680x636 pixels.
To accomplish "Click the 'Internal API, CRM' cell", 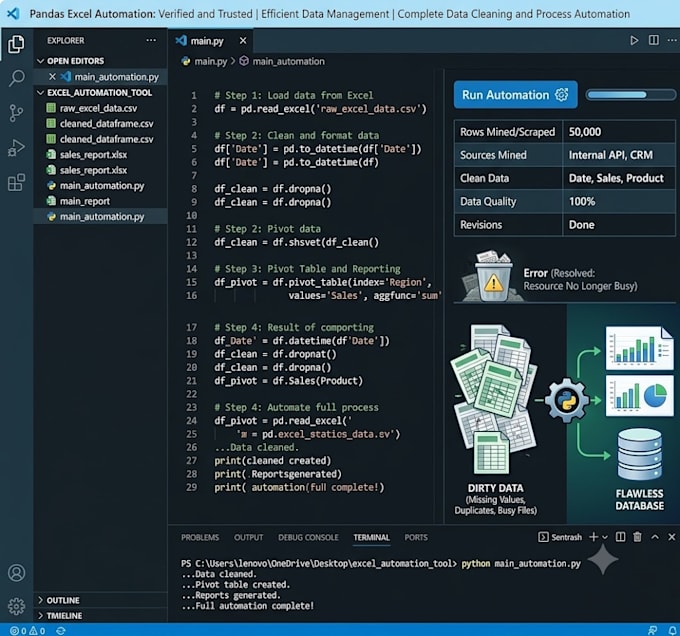I will coord(619,155).
